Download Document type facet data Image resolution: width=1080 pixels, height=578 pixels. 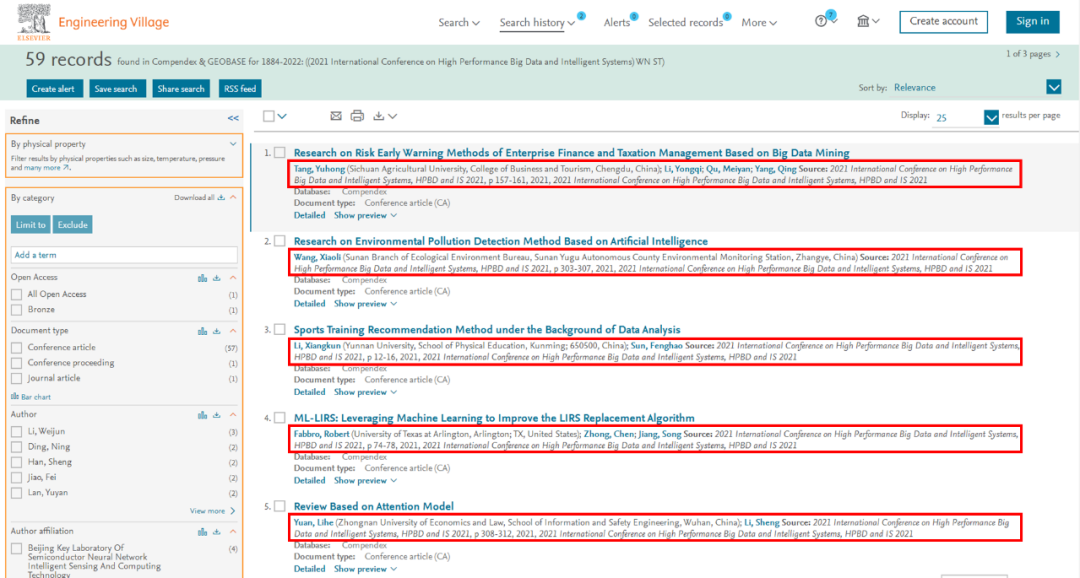click(216, 331)
